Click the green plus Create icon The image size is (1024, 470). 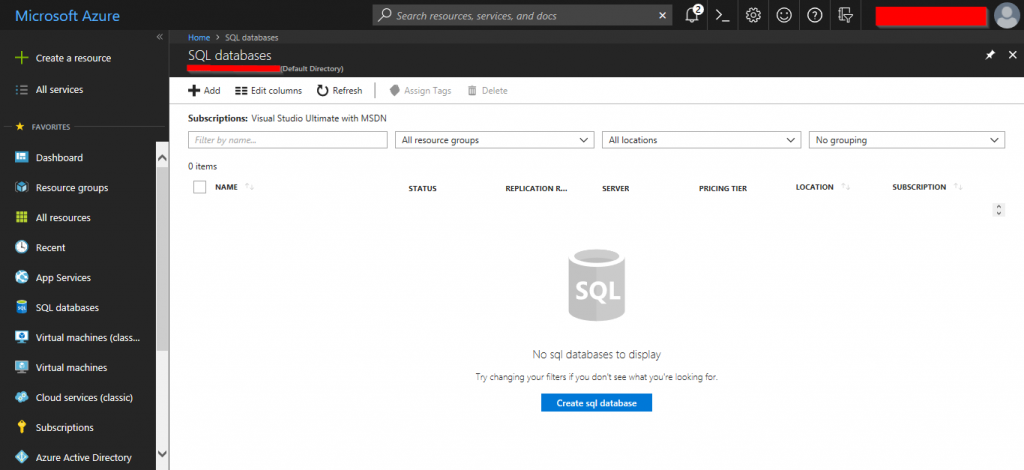(22, 58)
